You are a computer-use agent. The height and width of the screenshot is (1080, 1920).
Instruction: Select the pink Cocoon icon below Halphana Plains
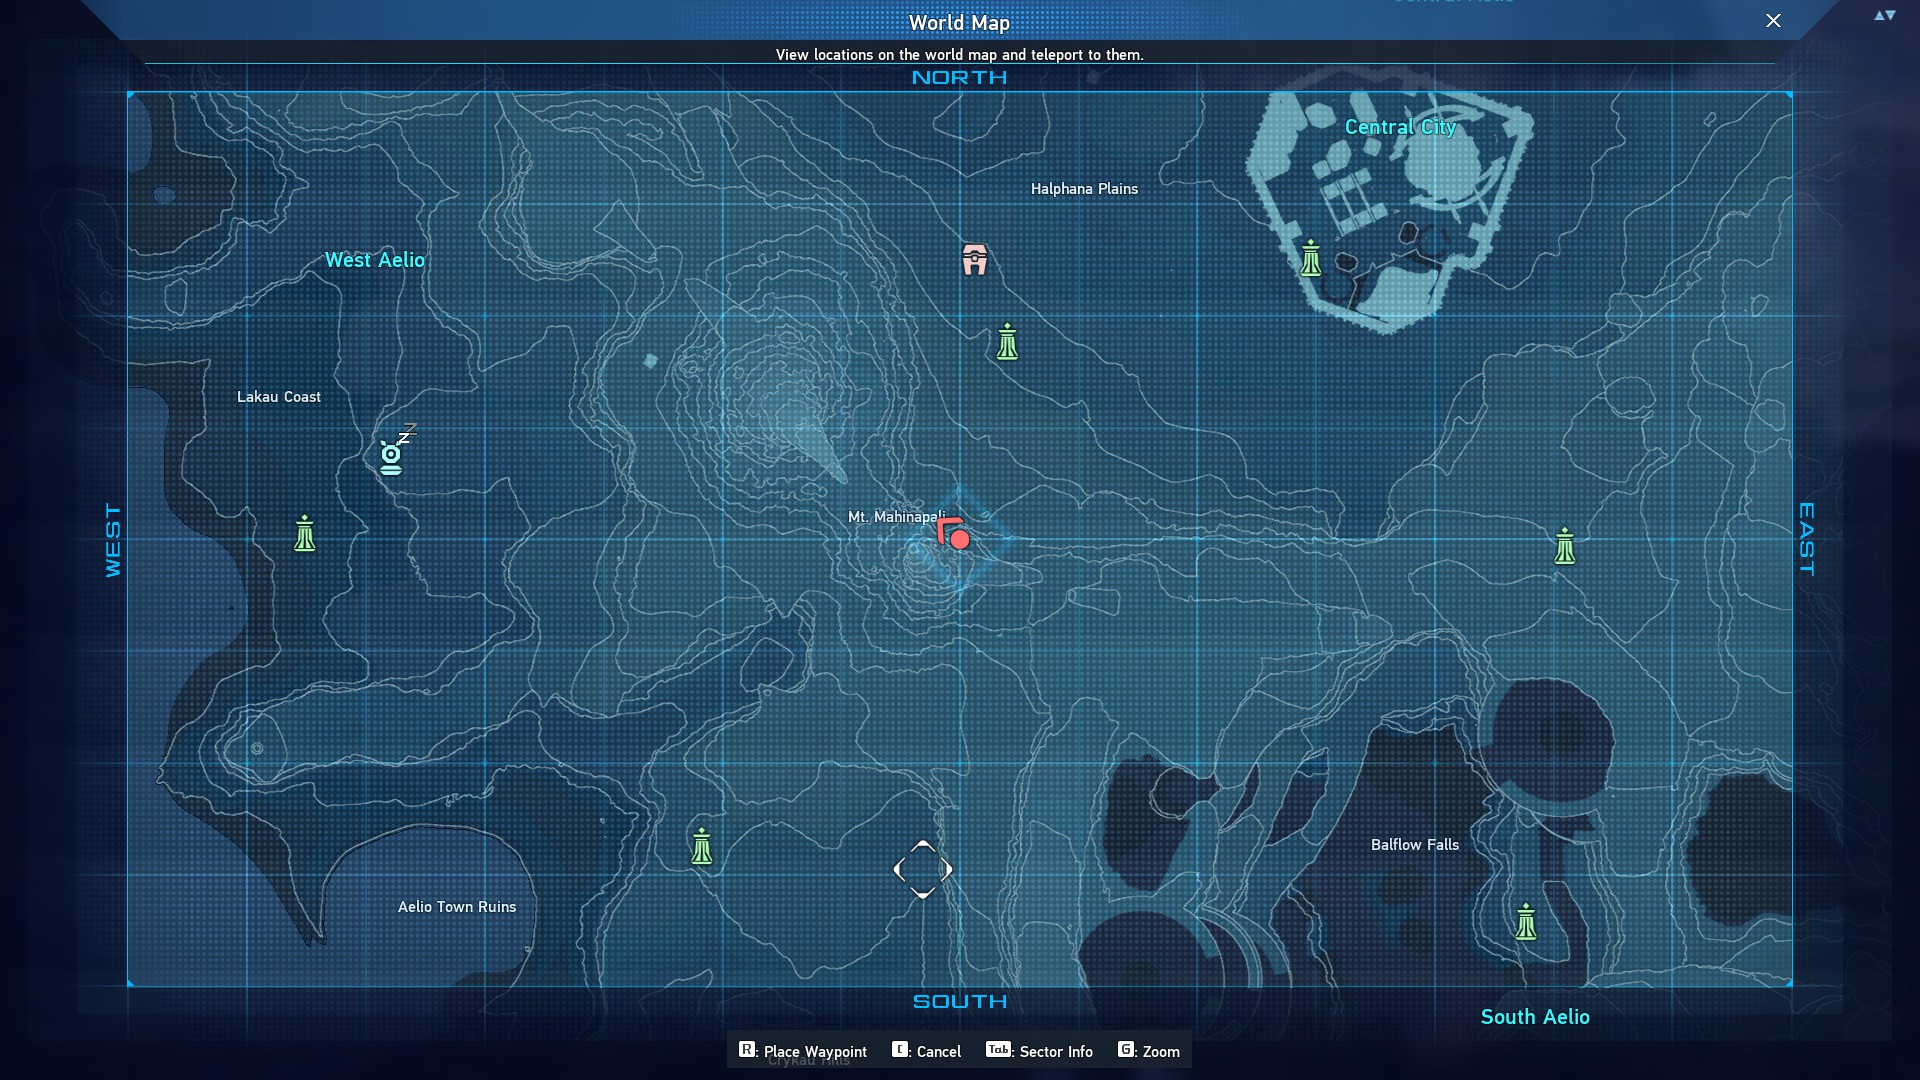[x=975, y=259]
